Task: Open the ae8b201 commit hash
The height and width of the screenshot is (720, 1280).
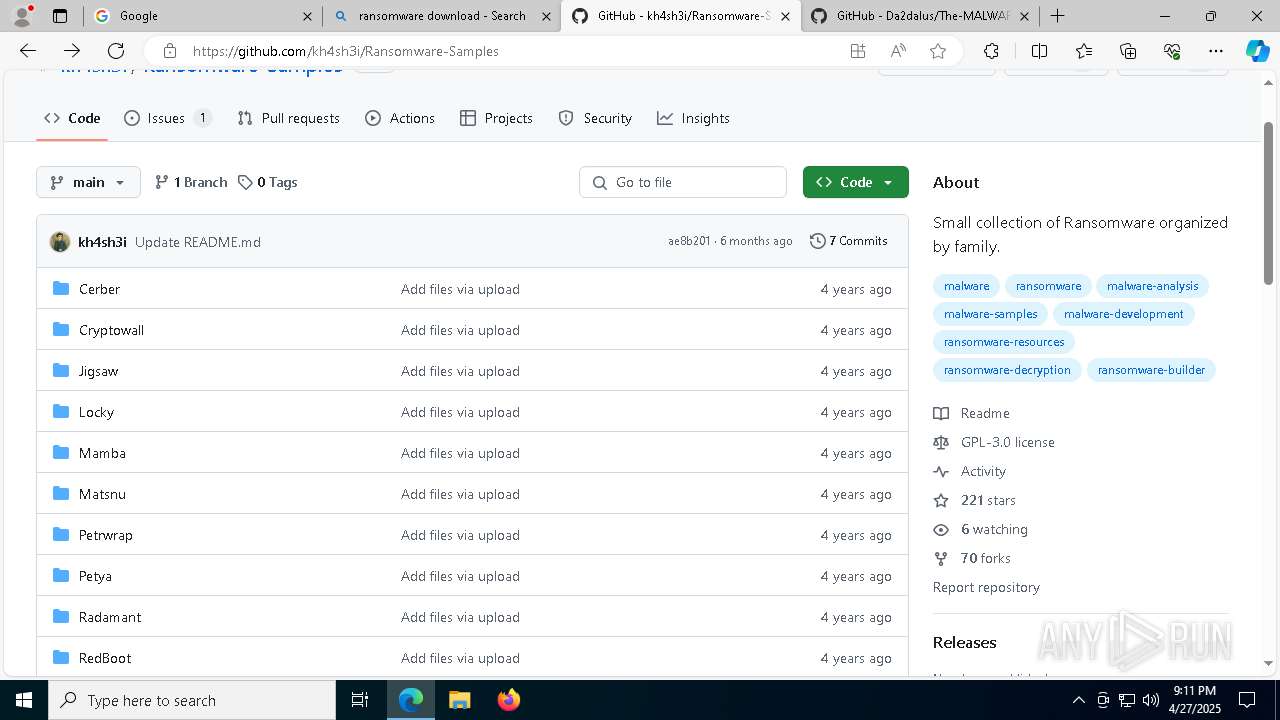Action: pyautogui.click(x=689, y=241)
